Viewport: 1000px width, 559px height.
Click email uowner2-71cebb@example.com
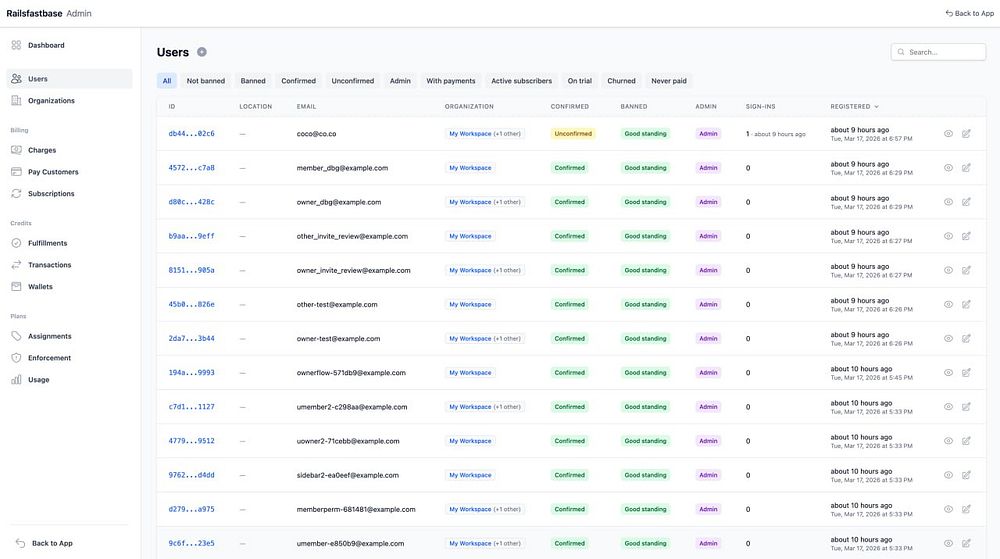click(x=348, y=441)
